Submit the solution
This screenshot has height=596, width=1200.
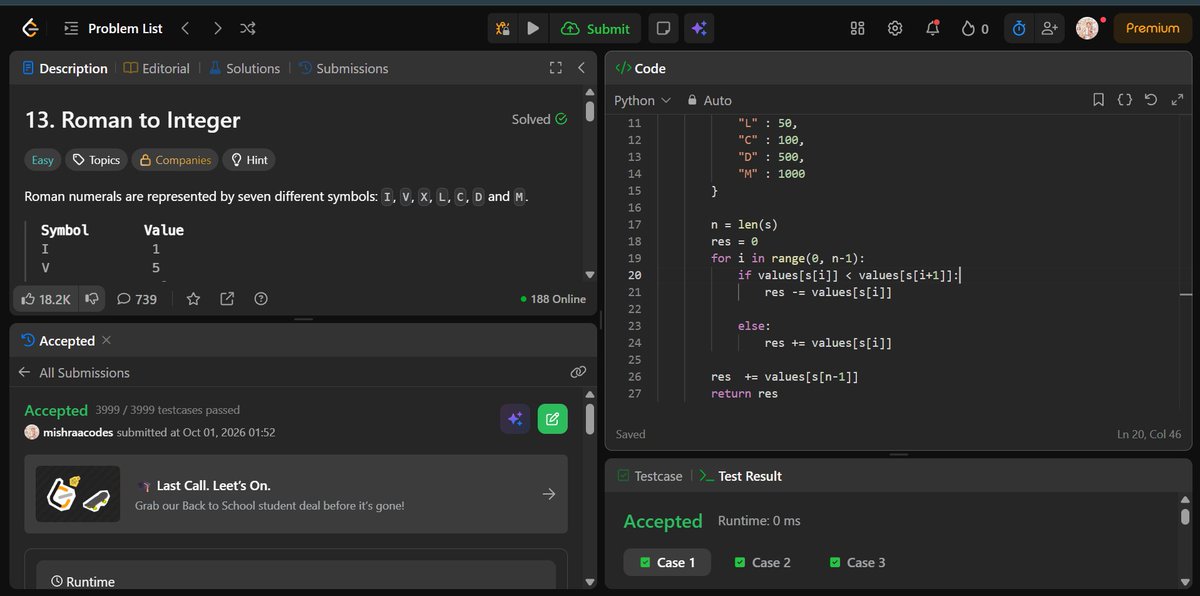point(596,29)
